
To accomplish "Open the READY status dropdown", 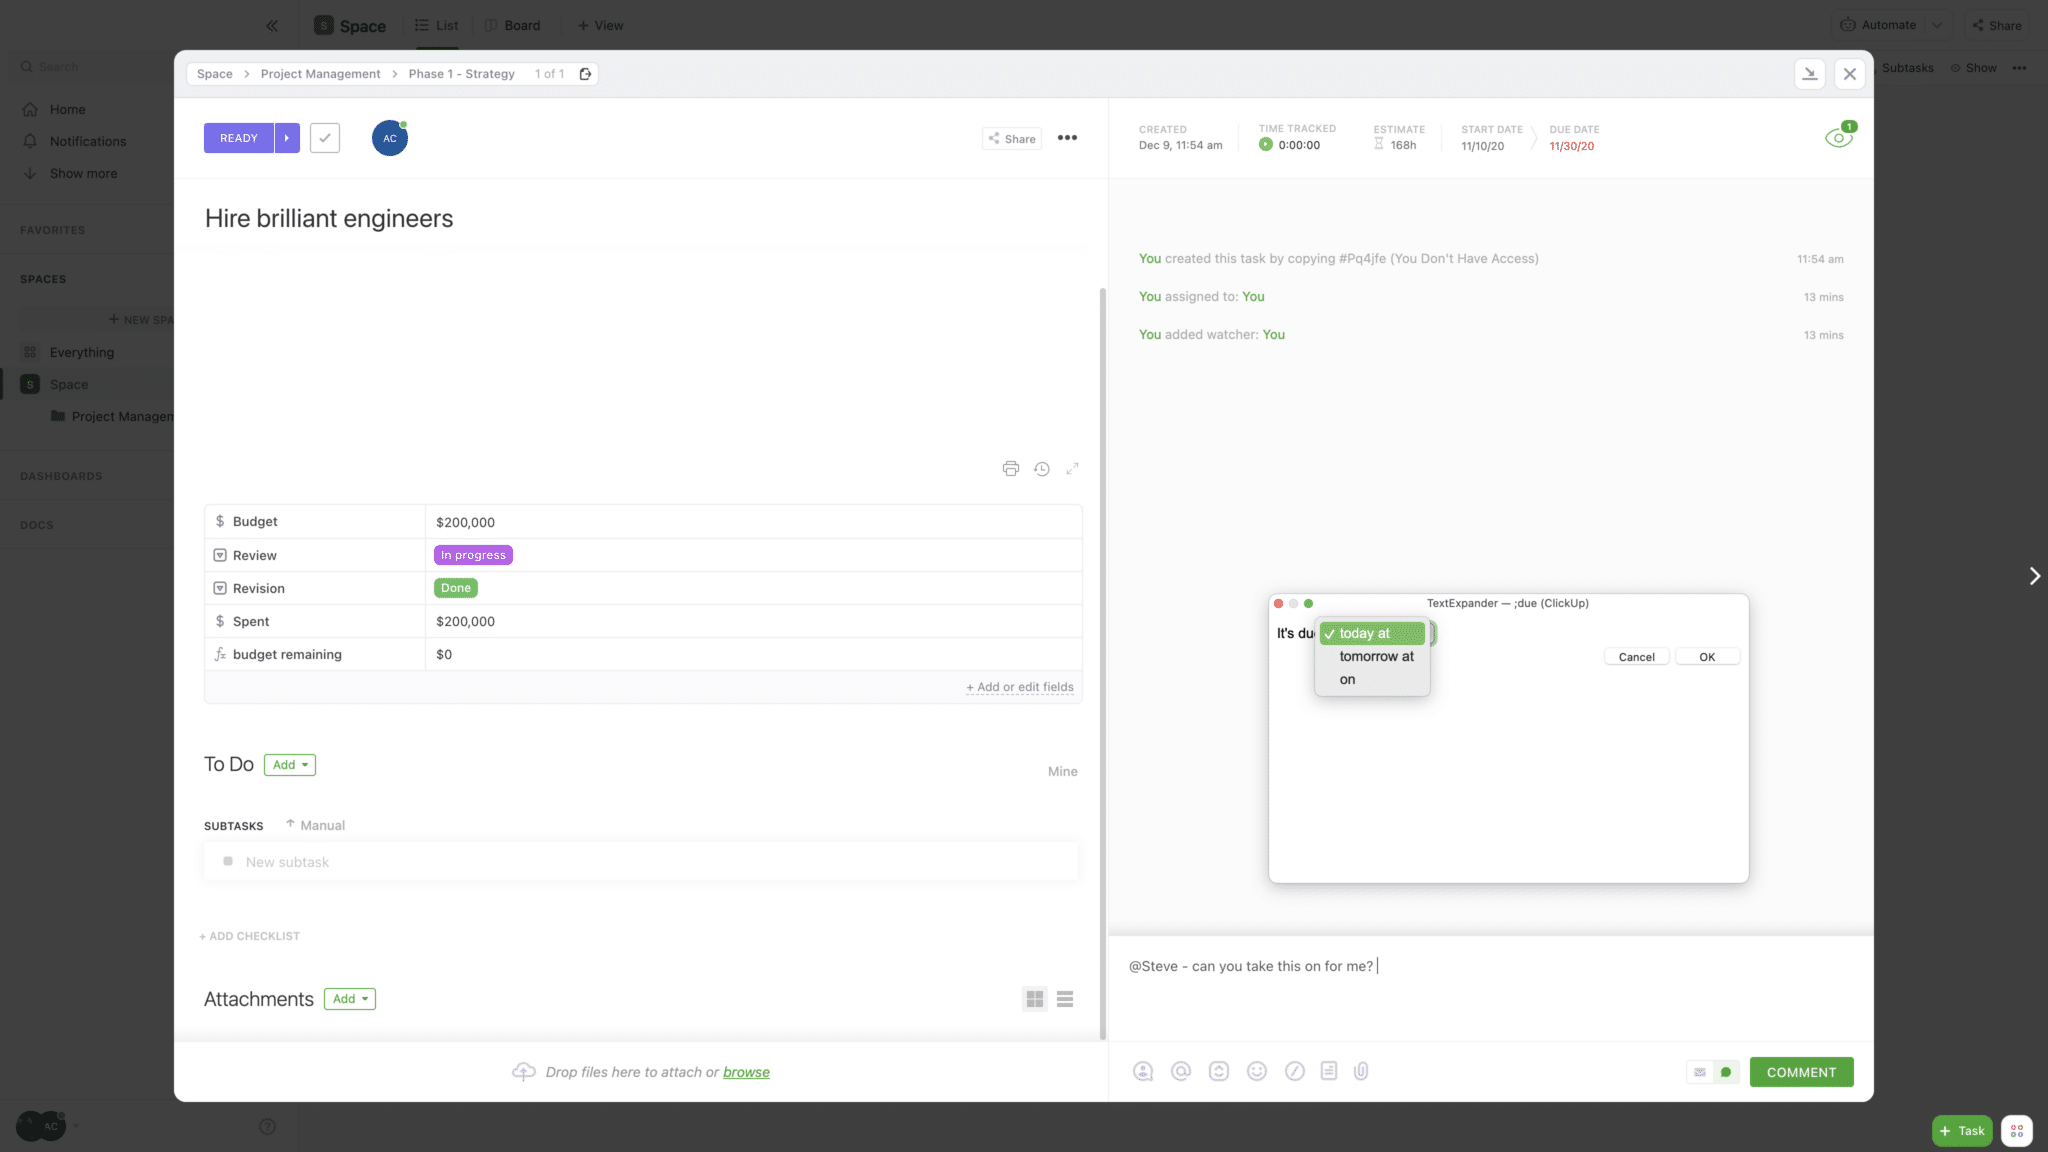I will [239, 138].
